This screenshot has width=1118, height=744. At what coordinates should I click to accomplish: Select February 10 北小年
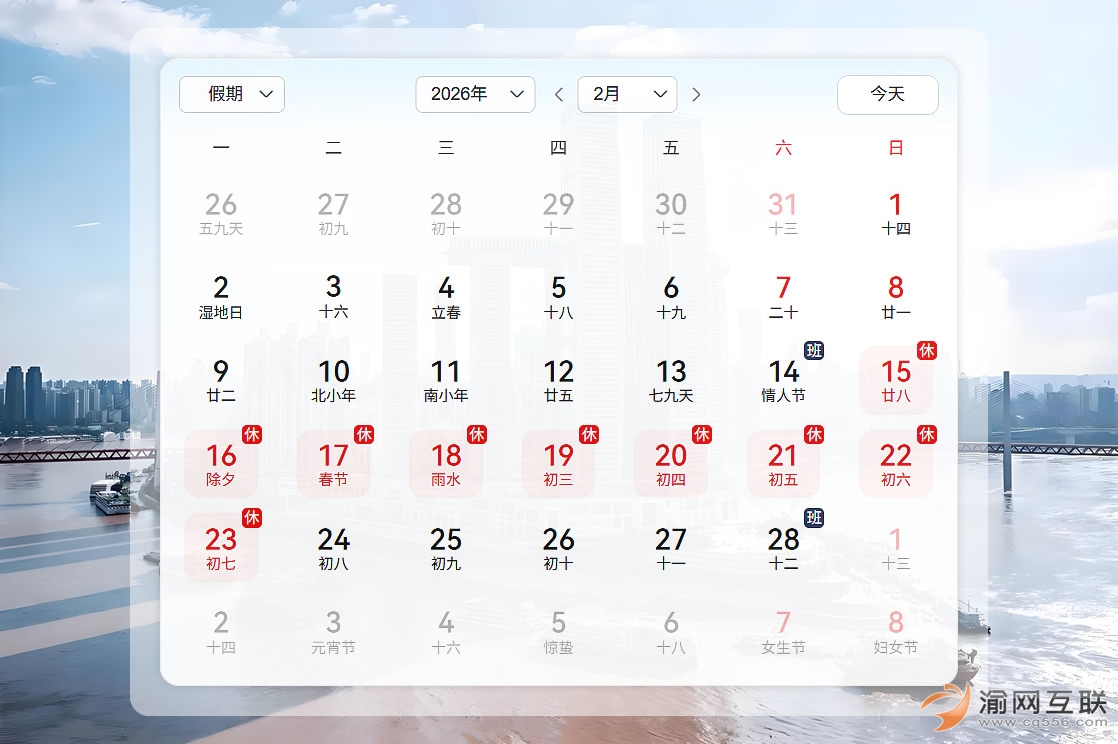tap(334, 381)
